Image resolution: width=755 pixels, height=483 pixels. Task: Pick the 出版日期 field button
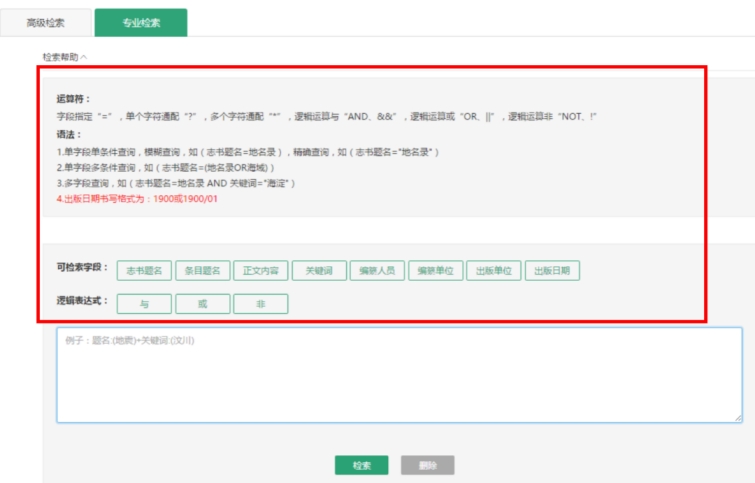point(552,270)
